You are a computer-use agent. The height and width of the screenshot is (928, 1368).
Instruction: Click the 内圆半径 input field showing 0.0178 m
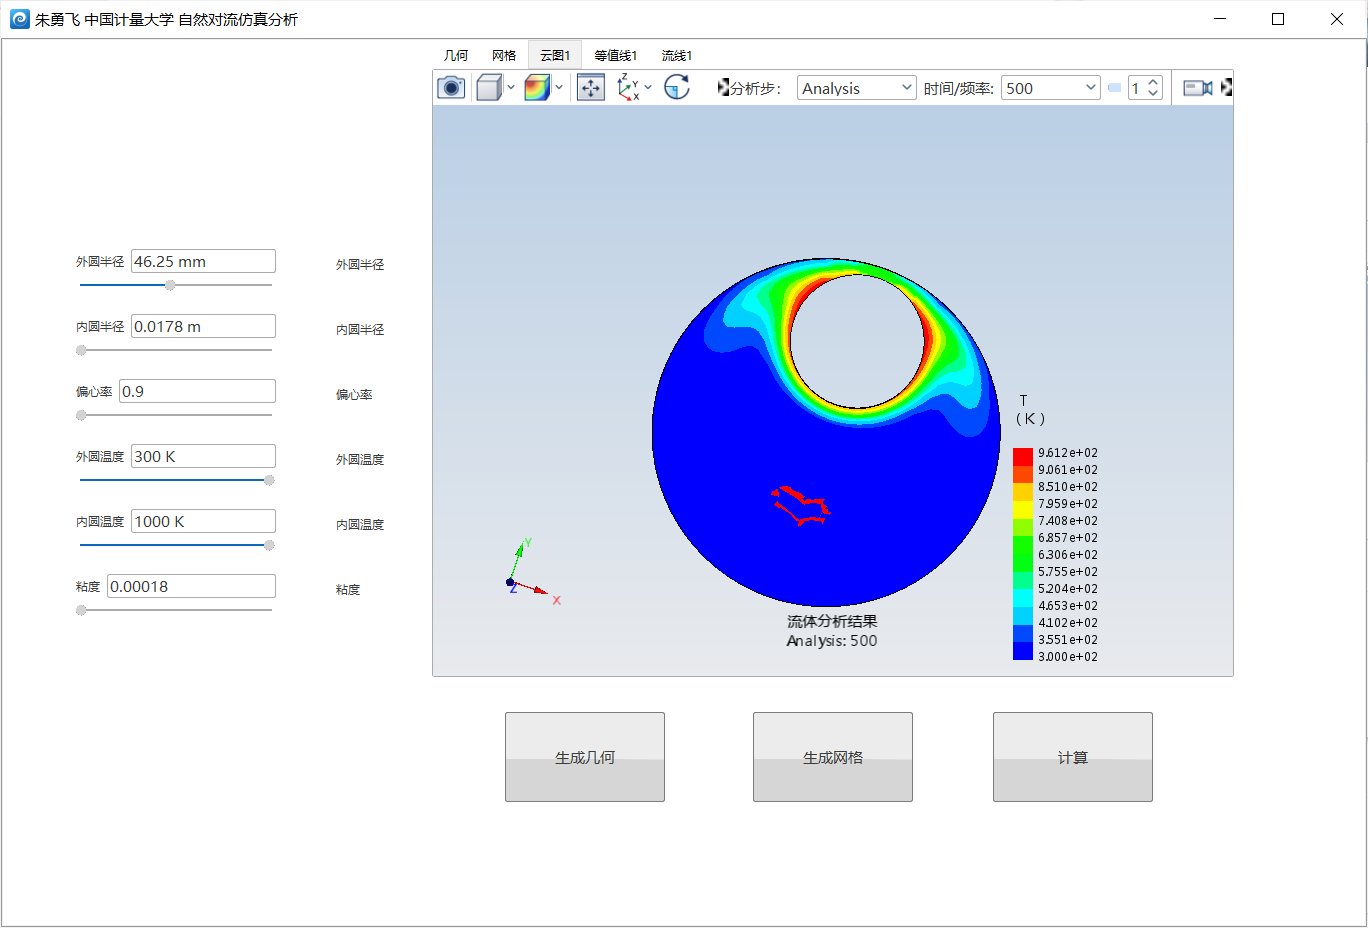coord(203,326)
